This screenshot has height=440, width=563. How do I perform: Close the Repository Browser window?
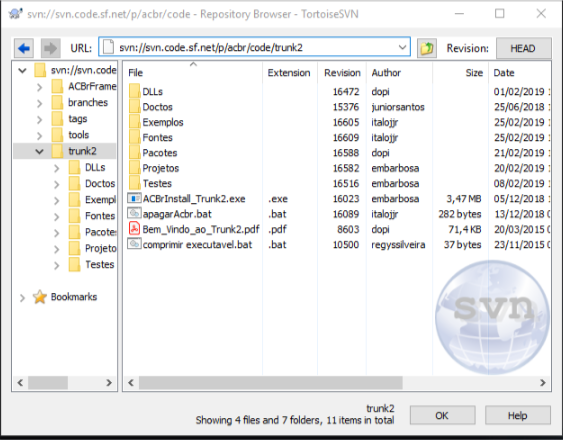coord(541,14)
